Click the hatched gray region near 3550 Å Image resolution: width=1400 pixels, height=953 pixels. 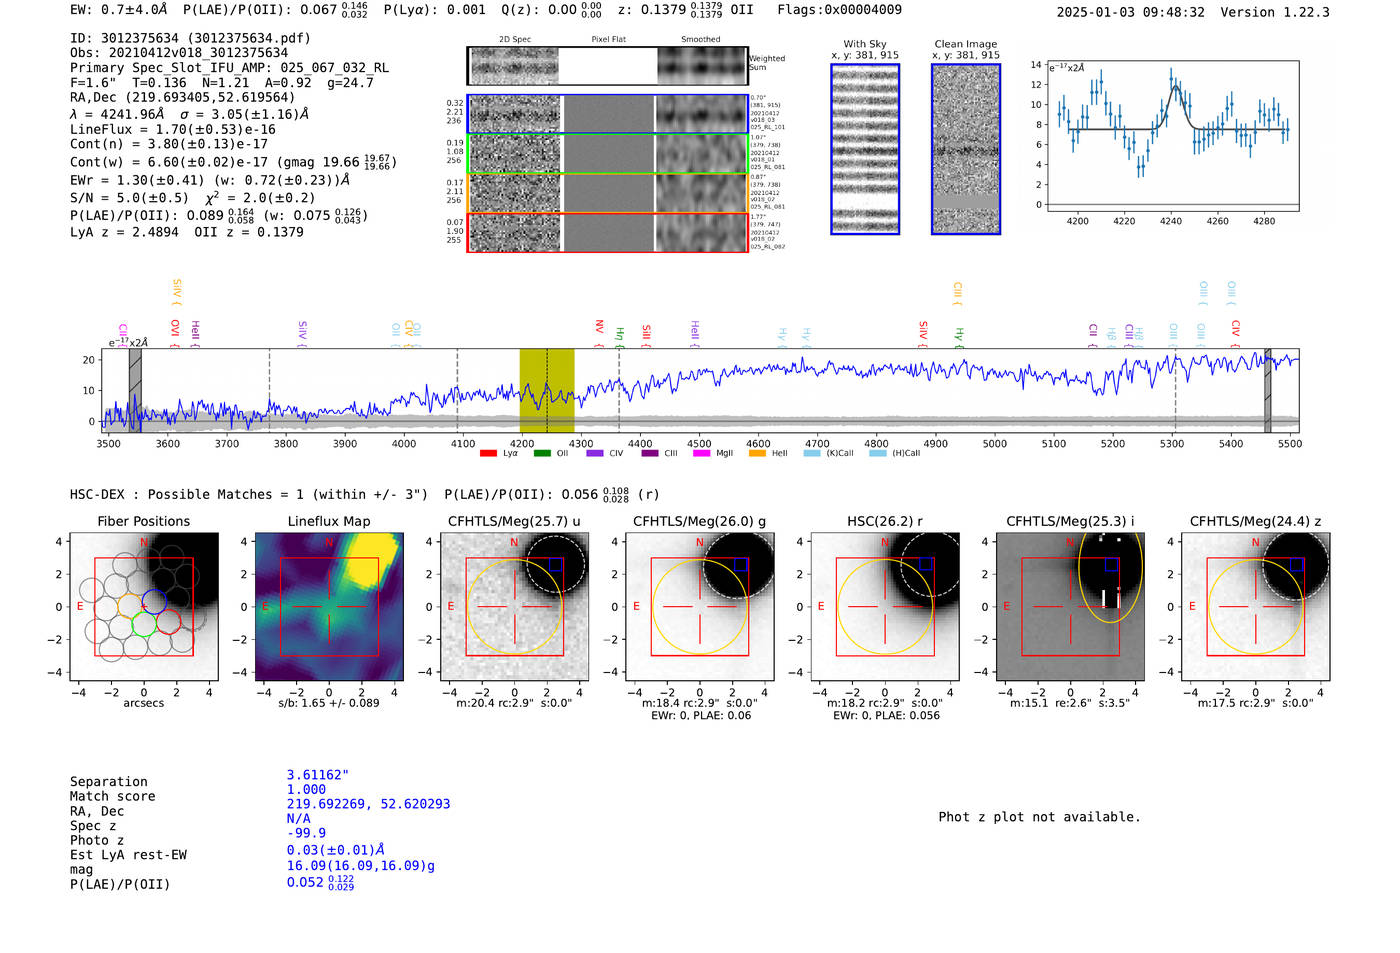pos(135,390)
